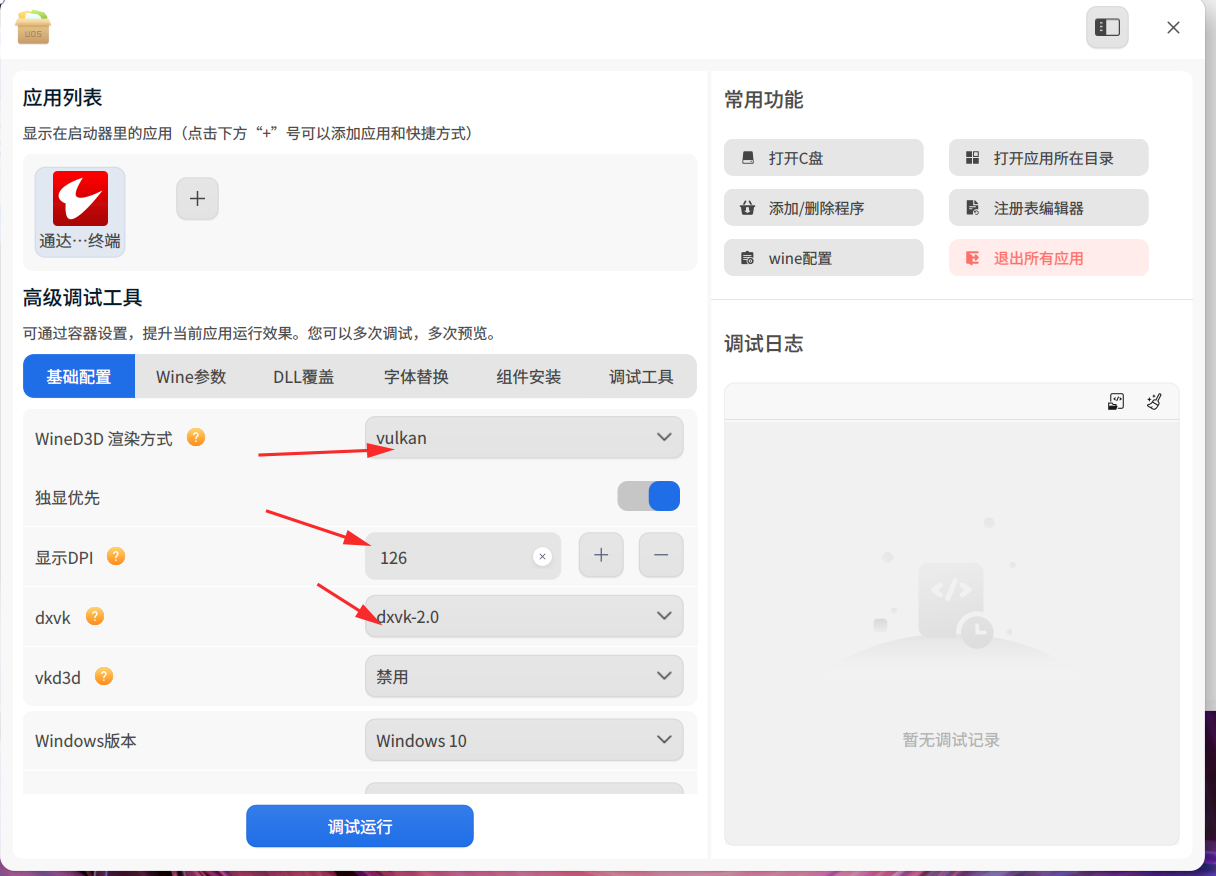
Task: Click the 暂无调试记录 text
Action: [951, 740]
